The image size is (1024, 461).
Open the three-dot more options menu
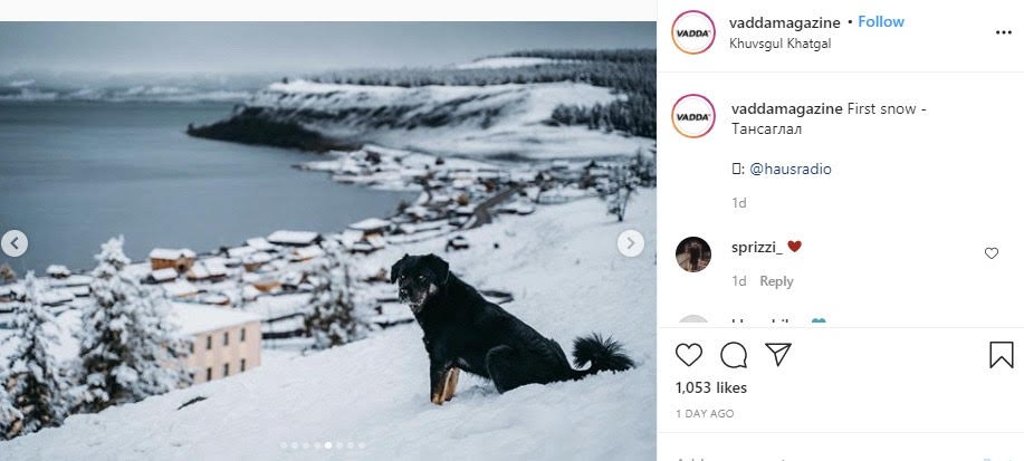[1003, 32]
